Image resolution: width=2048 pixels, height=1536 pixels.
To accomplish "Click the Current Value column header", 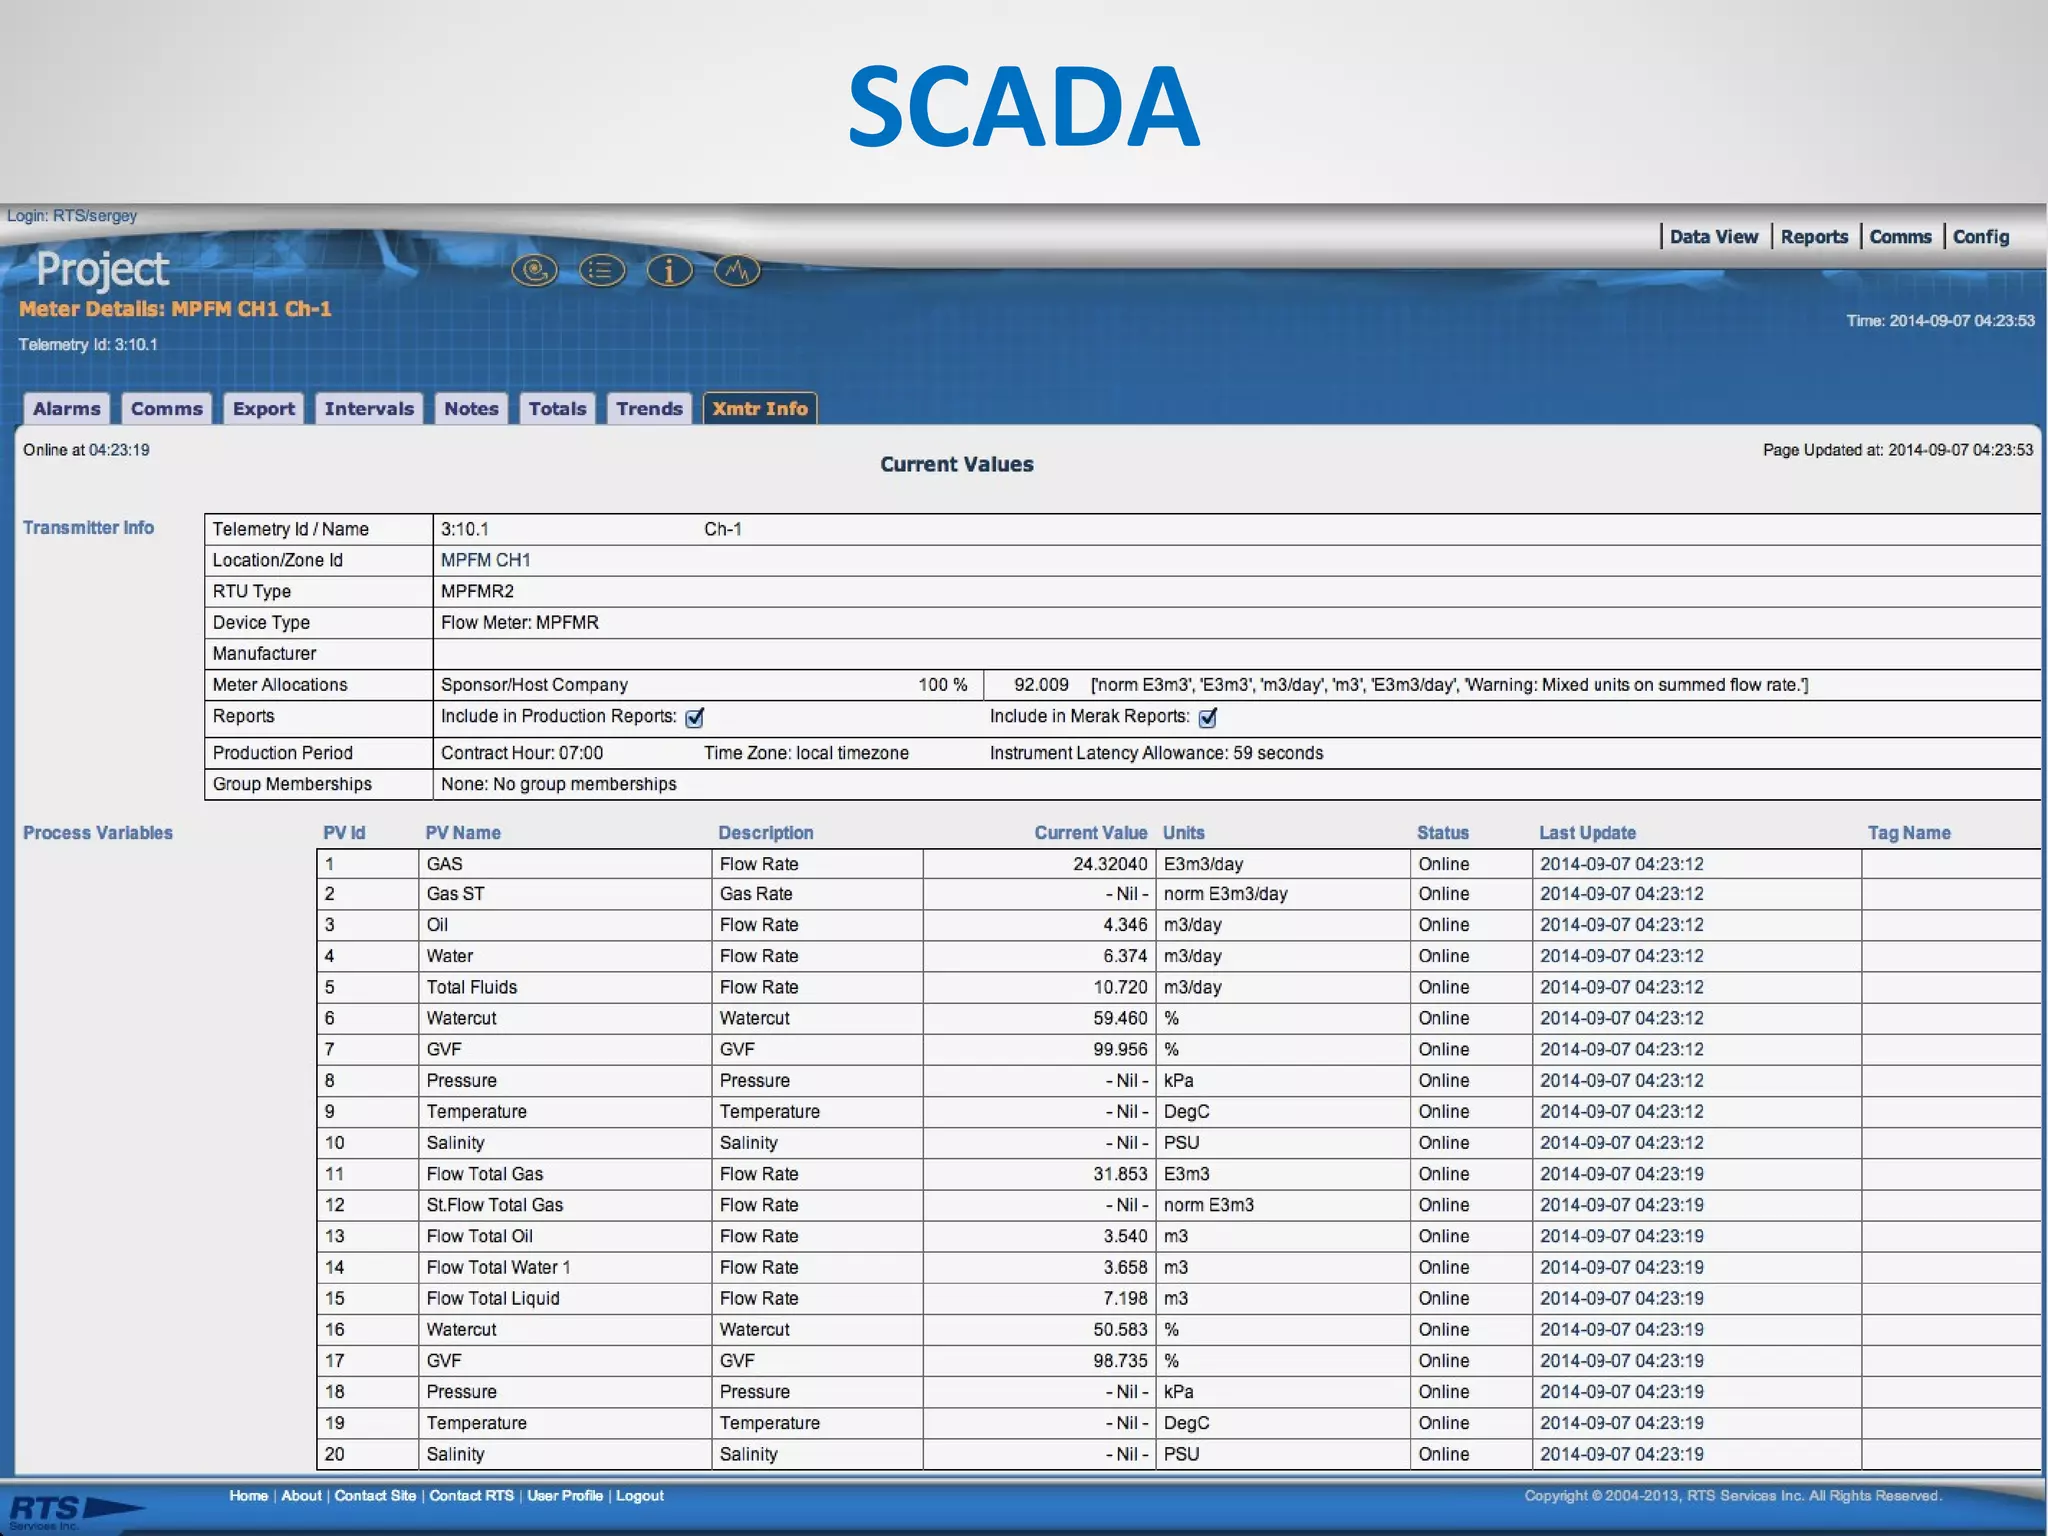I will pos(1091,833).
